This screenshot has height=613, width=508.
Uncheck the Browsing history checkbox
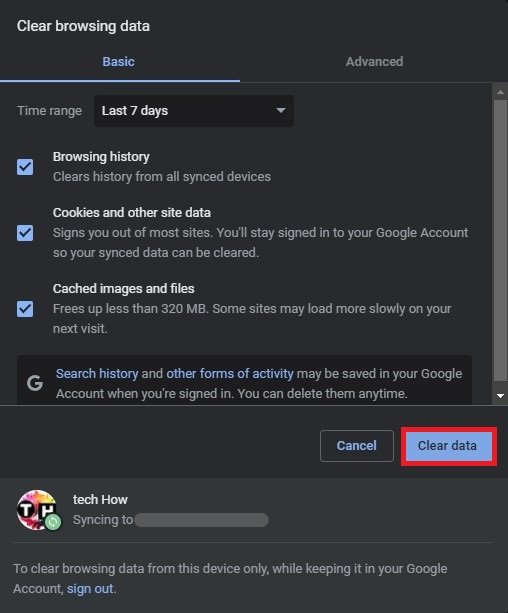(25, 167)
